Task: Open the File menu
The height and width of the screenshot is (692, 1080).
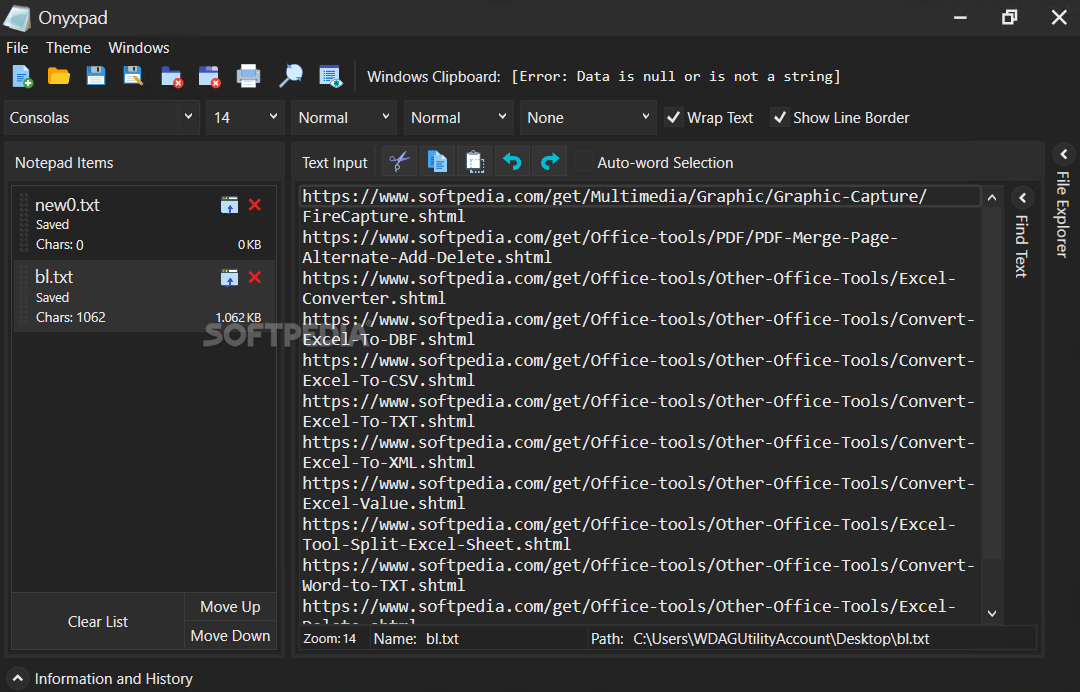Action: [17, 48]
